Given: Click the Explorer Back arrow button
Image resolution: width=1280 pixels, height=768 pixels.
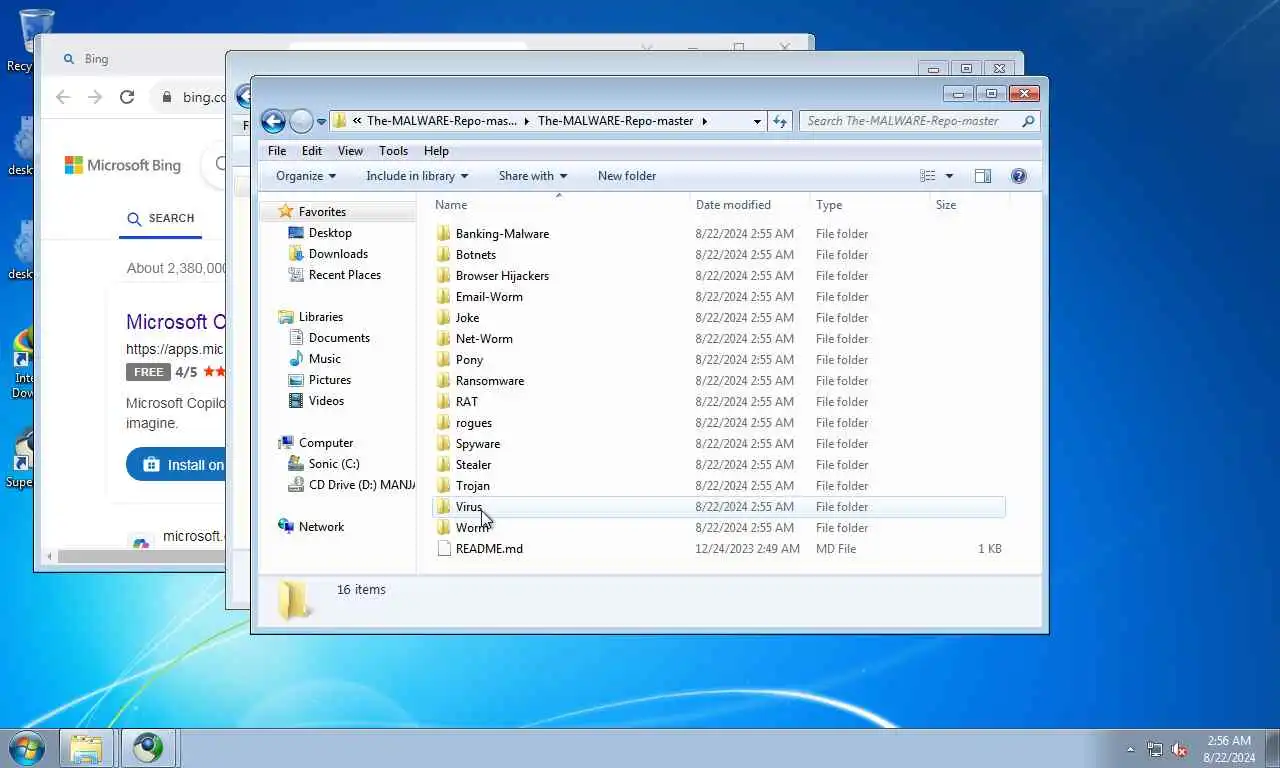Looking at the screenshot, I should click(x=273, y=121).
